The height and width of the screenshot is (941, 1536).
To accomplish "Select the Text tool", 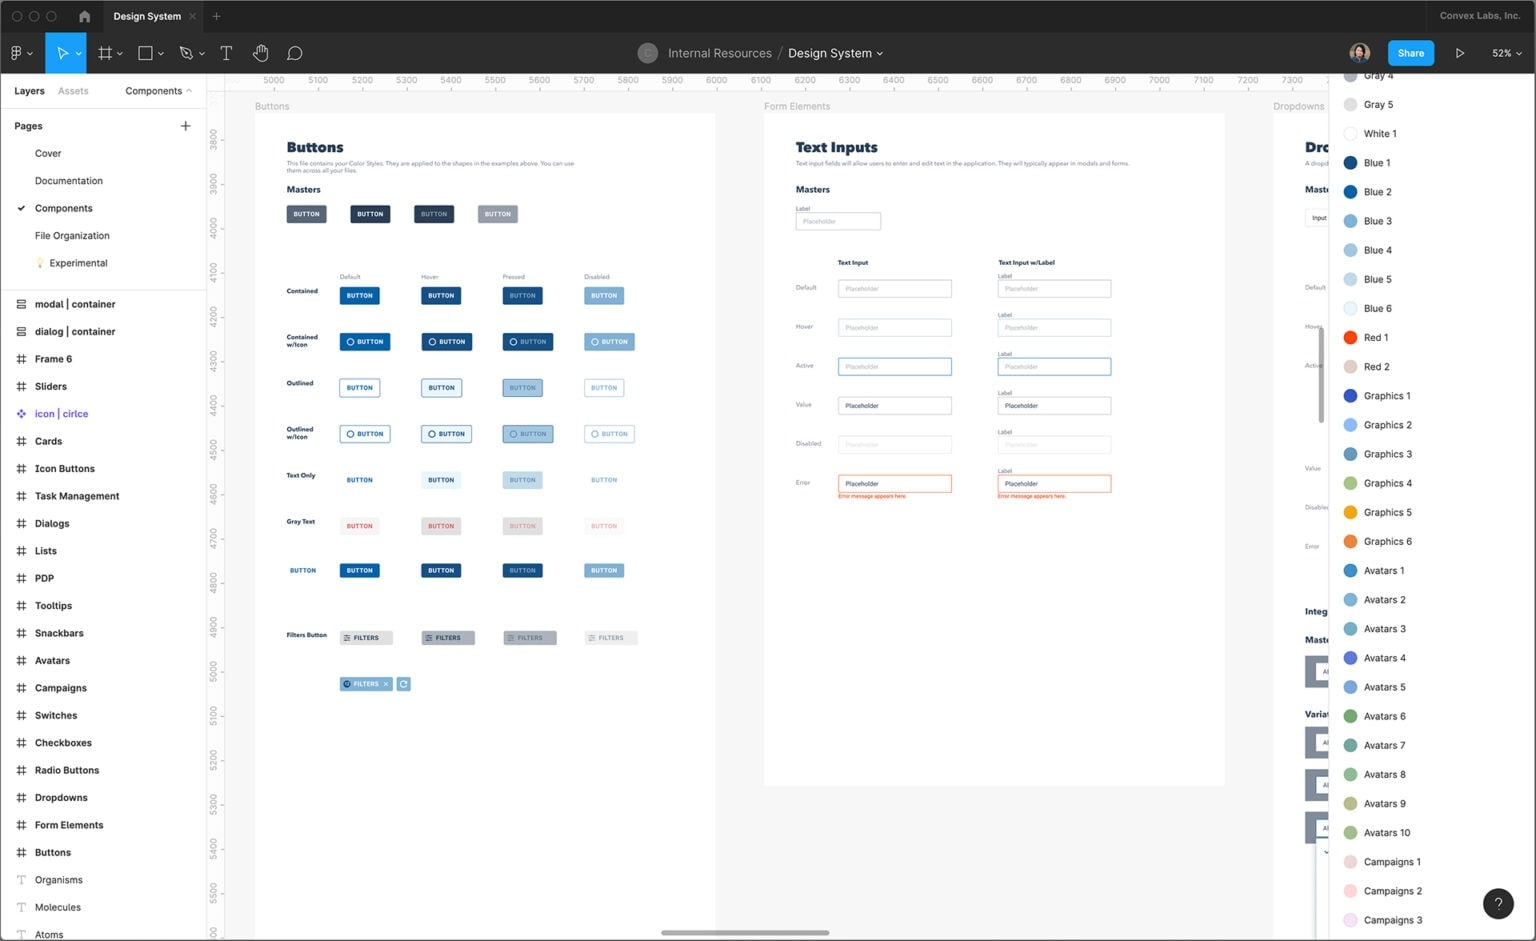I will [226, 53].
